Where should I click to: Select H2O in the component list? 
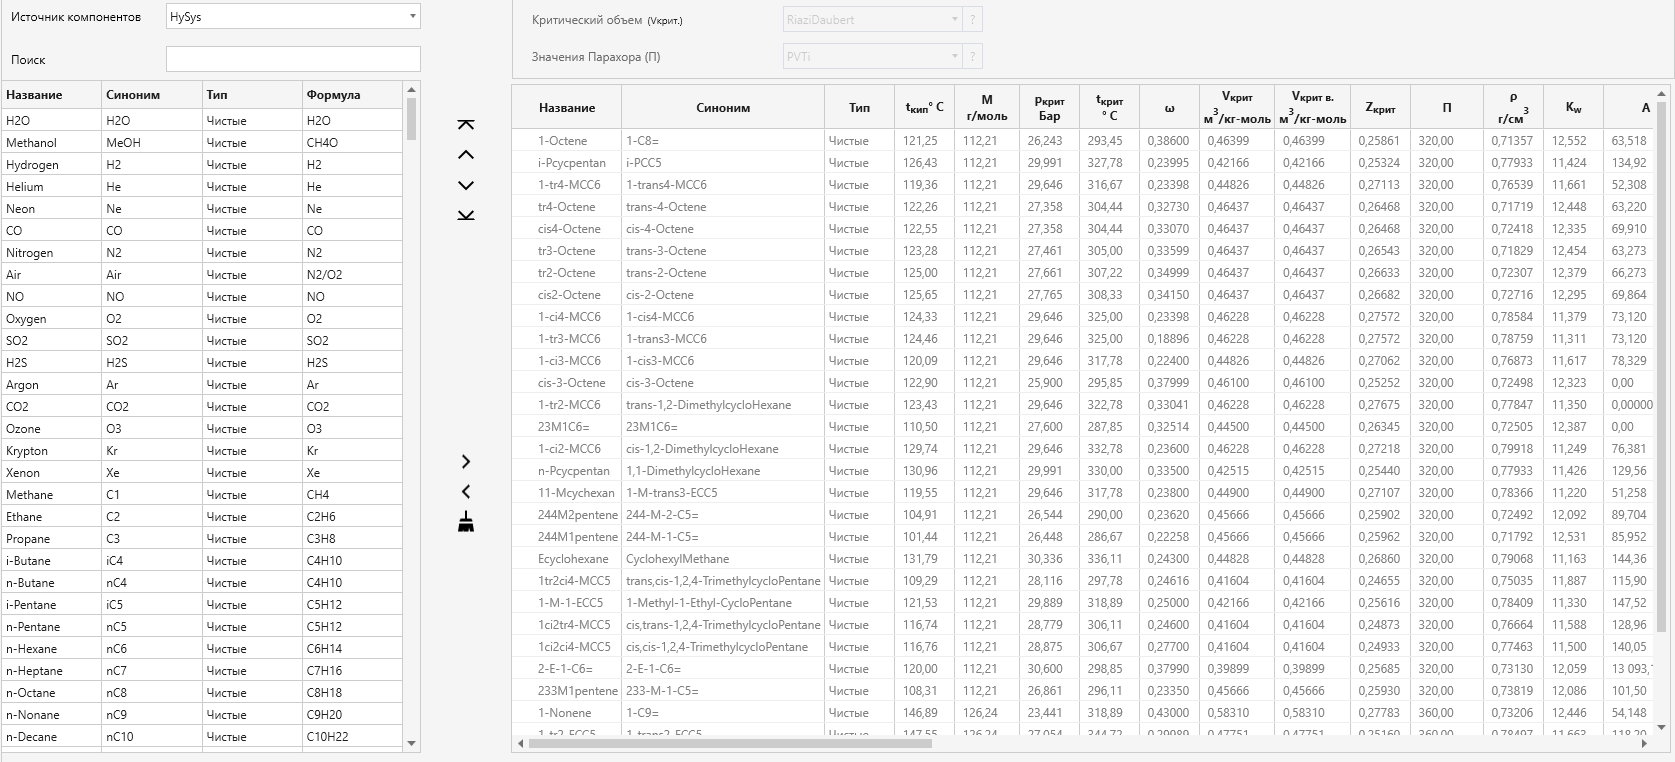coord(201,120)
